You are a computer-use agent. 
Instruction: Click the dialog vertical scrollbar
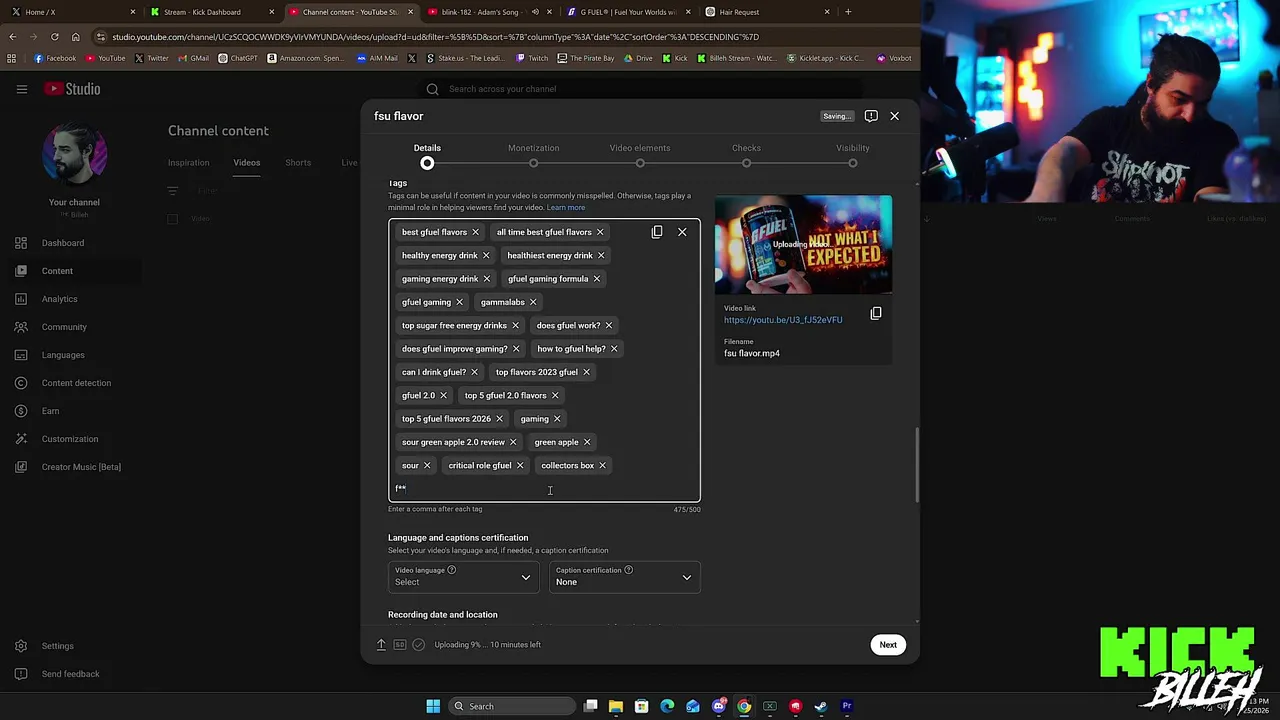click(x=916, y=467)
